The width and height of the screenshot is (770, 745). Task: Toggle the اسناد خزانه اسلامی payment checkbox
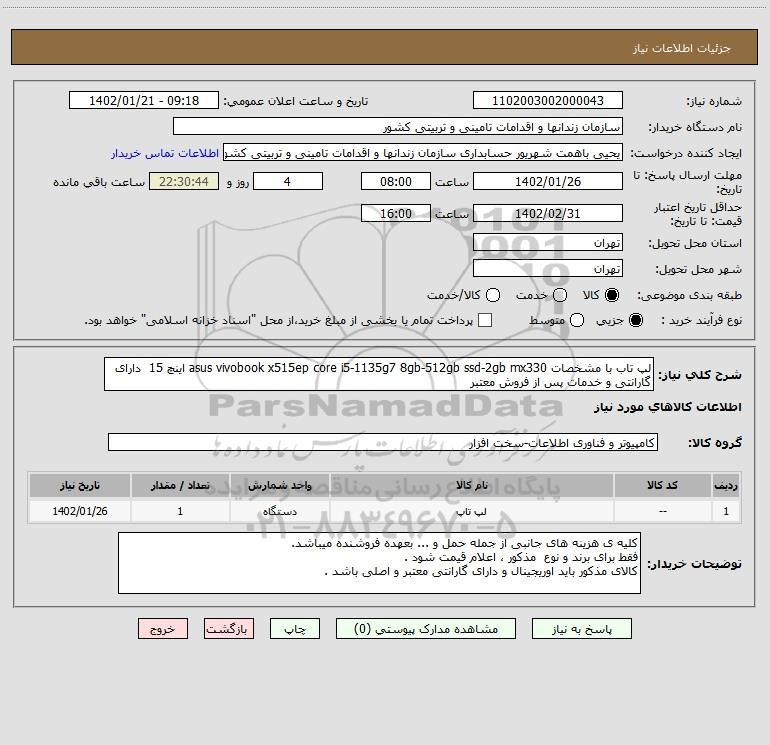pos(485,320)
